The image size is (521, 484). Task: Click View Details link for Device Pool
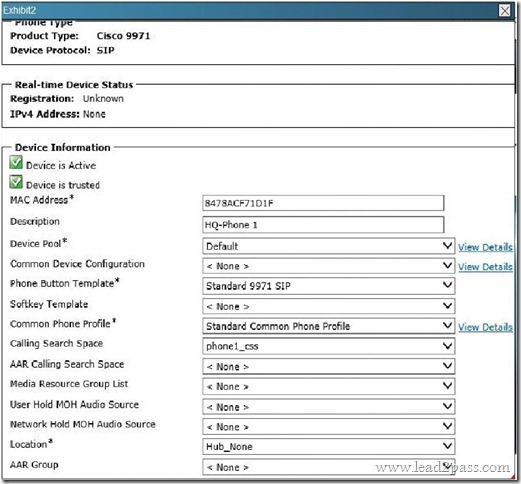click(x=485, y=247)
